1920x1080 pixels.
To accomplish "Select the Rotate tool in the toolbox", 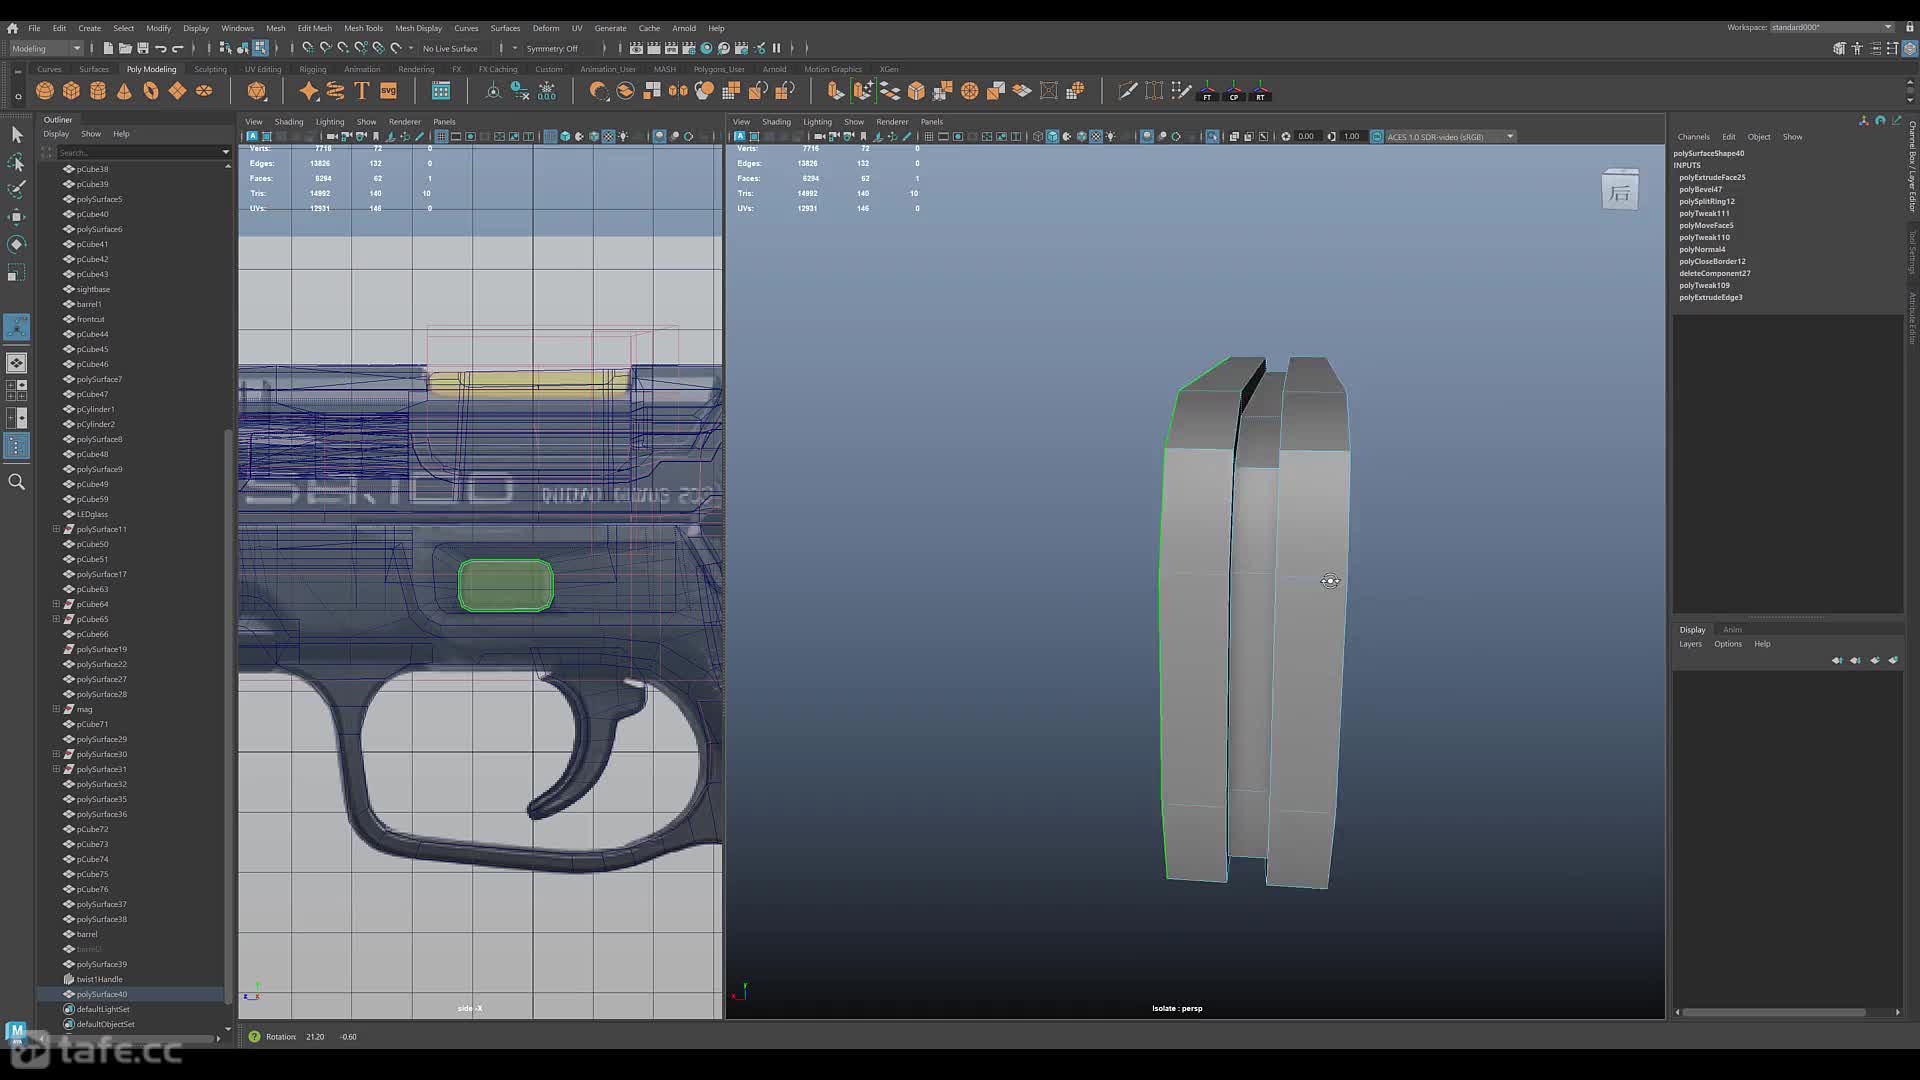I will [x=16, y=244].
